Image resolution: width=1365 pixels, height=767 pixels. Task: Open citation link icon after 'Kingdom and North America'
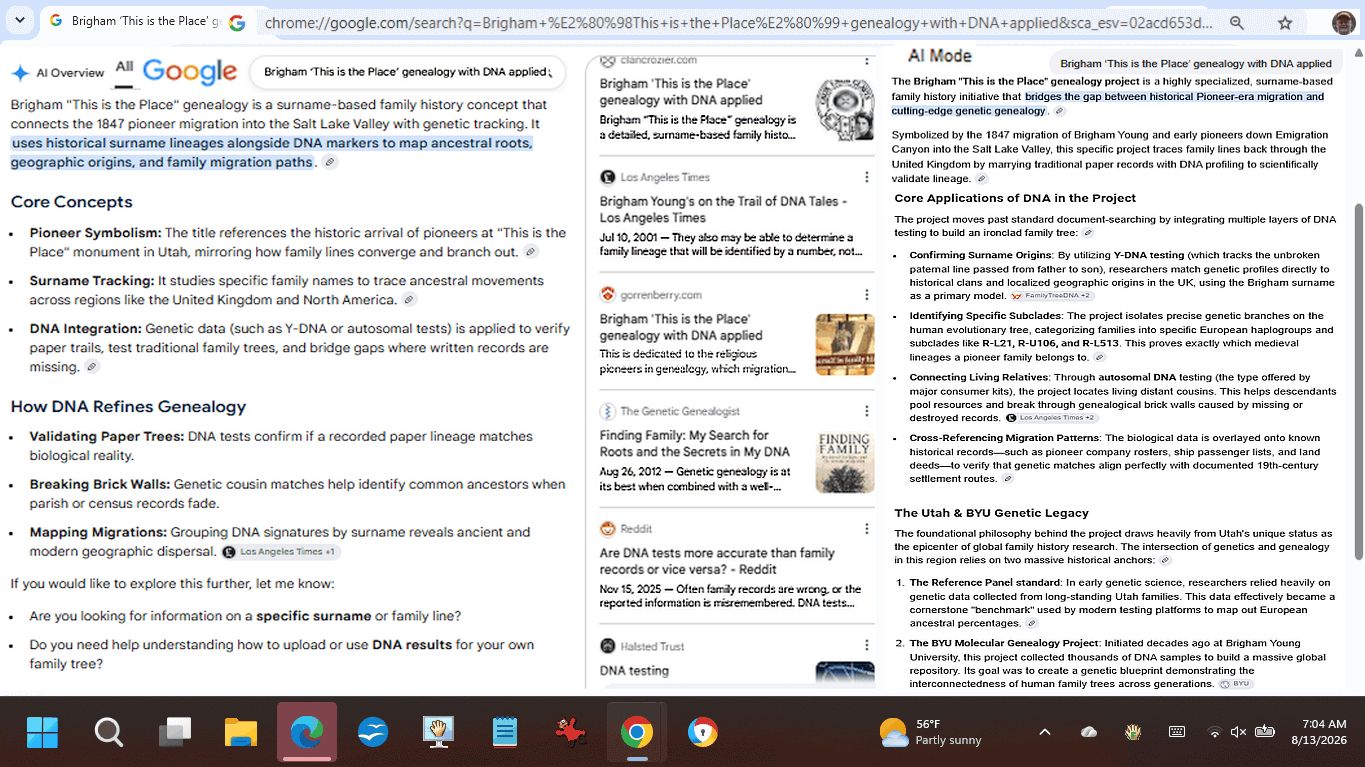(409, 300)
